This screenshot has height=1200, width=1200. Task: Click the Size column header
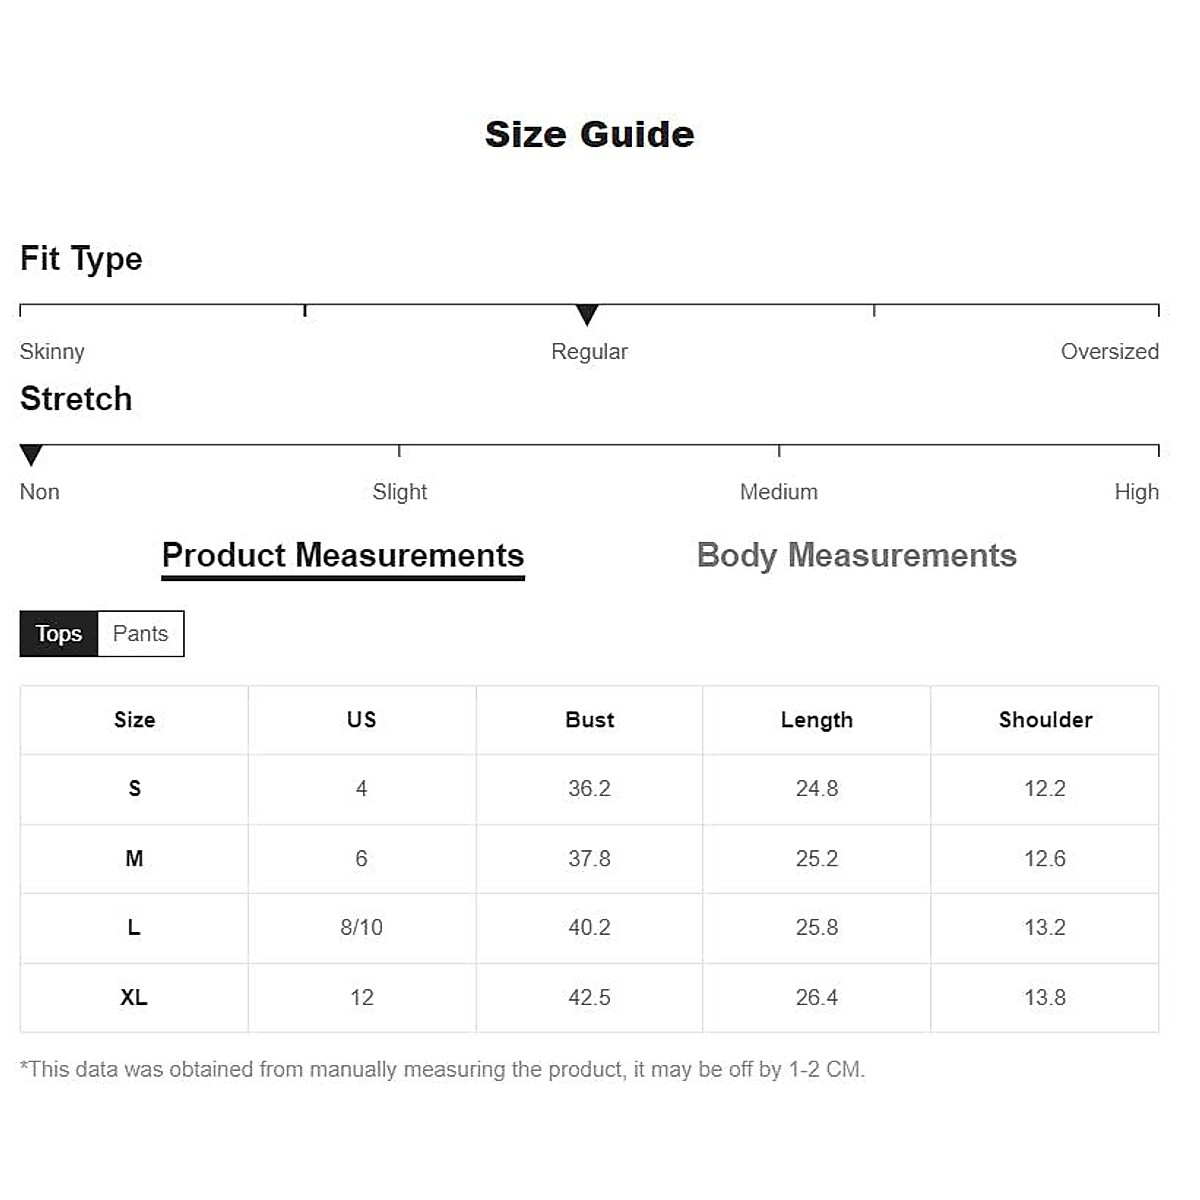(134, 720)
